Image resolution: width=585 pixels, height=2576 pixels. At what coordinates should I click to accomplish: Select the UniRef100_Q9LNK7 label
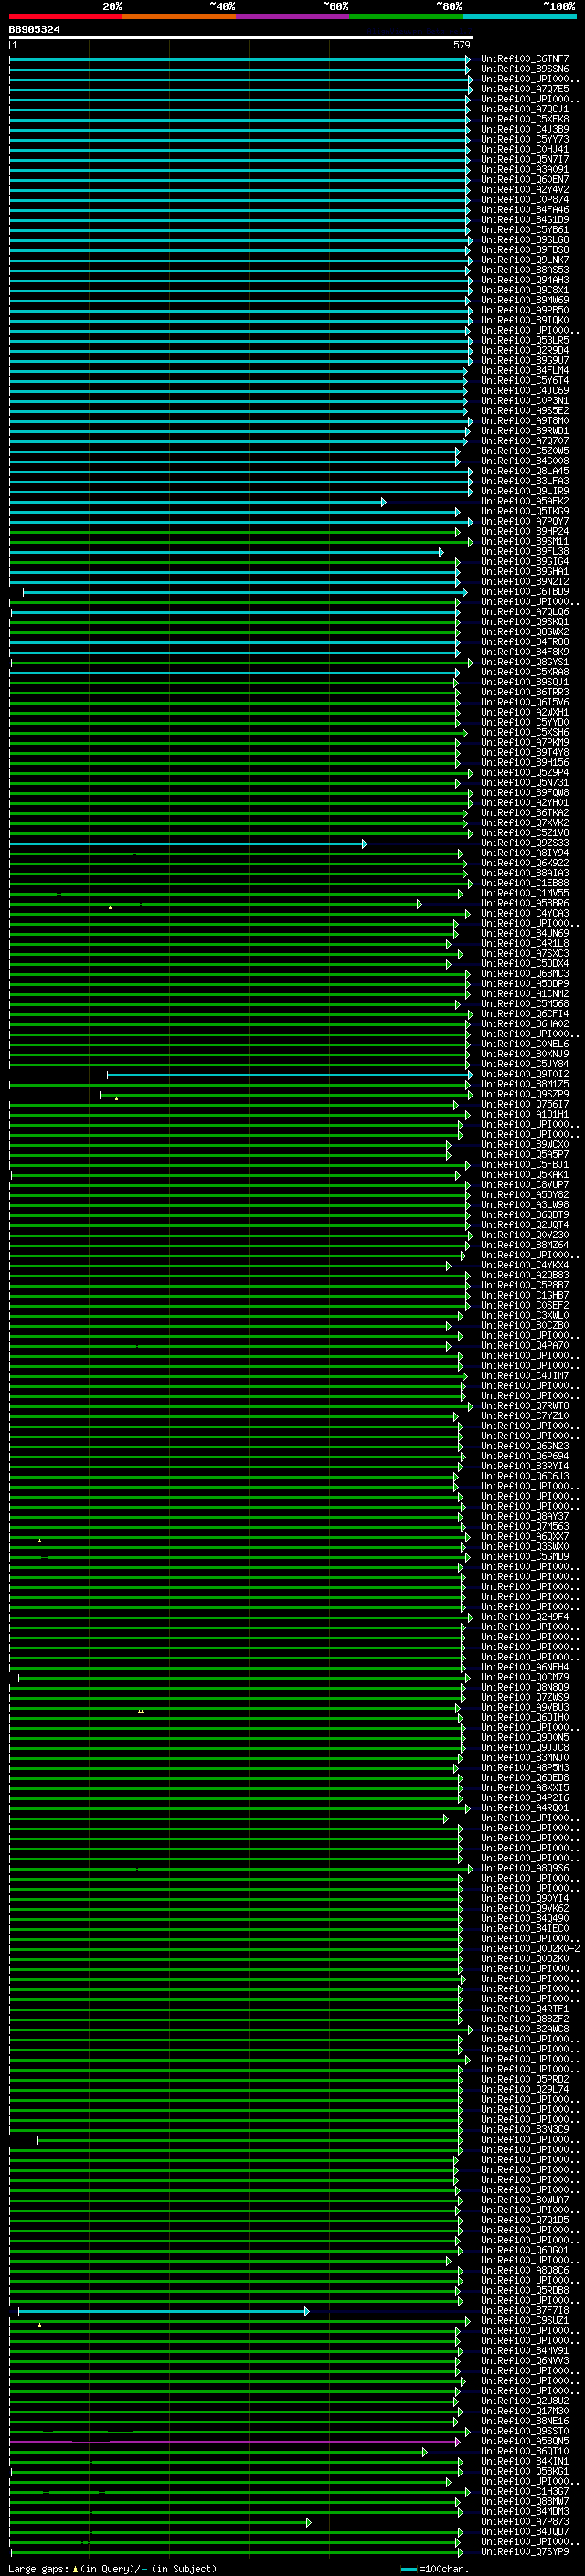point(524,260)
